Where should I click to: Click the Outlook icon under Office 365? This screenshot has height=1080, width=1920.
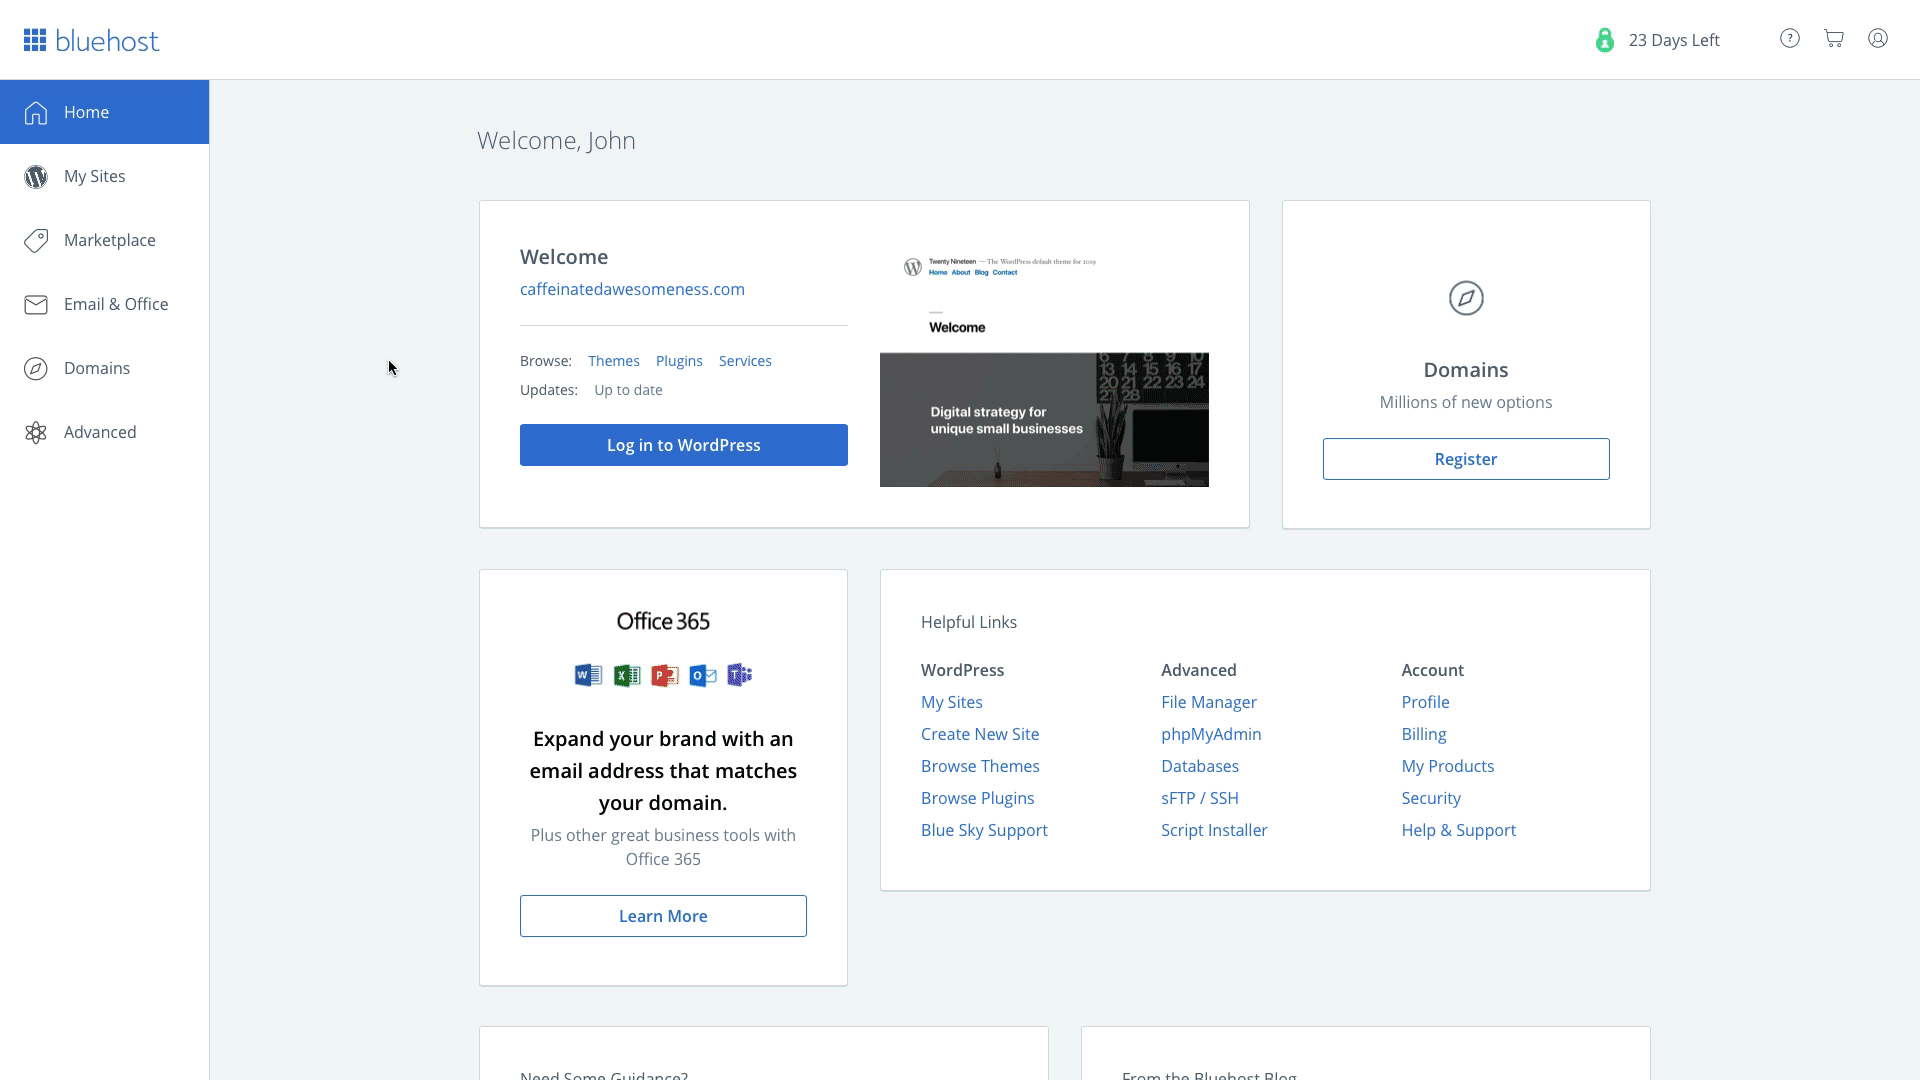coord(703,675)
